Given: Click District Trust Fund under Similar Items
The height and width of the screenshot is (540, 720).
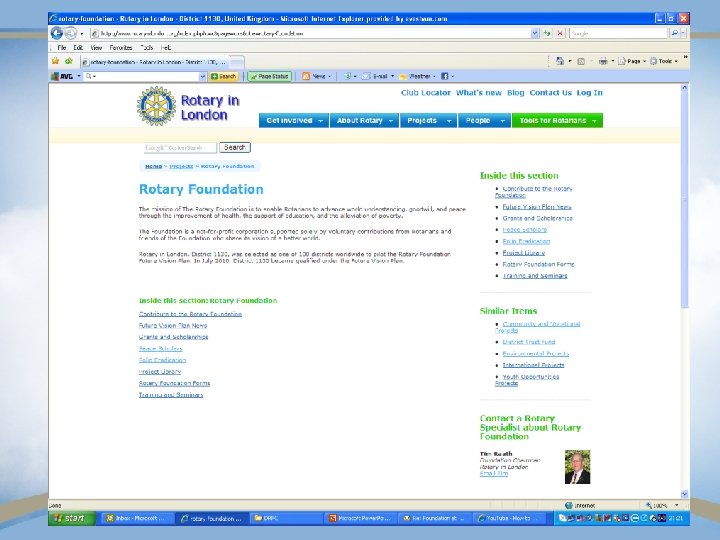Looking at the screenshot, I should pyautogui.click(x=529, y=342).
